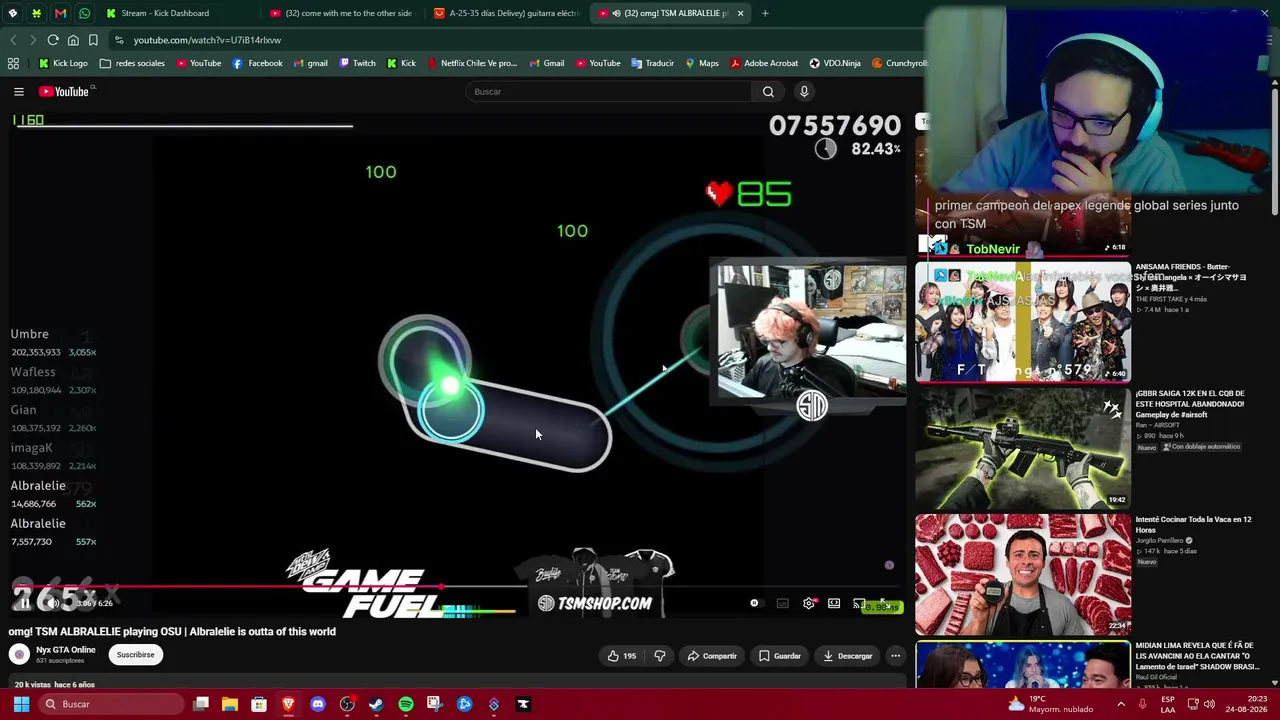
Task: Like the video with thumbs up
Action: pos(621,656)
